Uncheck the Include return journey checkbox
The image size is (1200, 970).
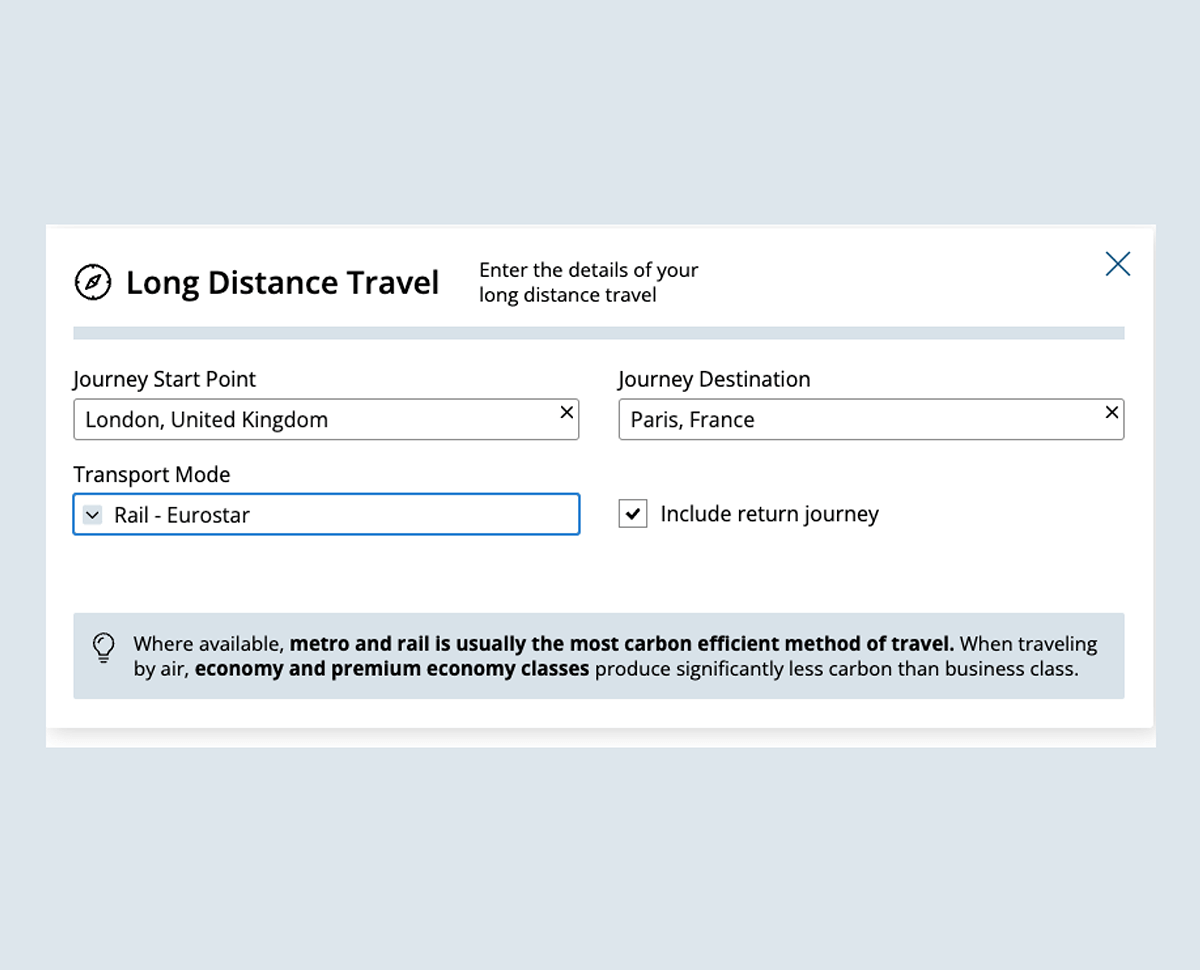pyautogui.click(x=633, y=514)
